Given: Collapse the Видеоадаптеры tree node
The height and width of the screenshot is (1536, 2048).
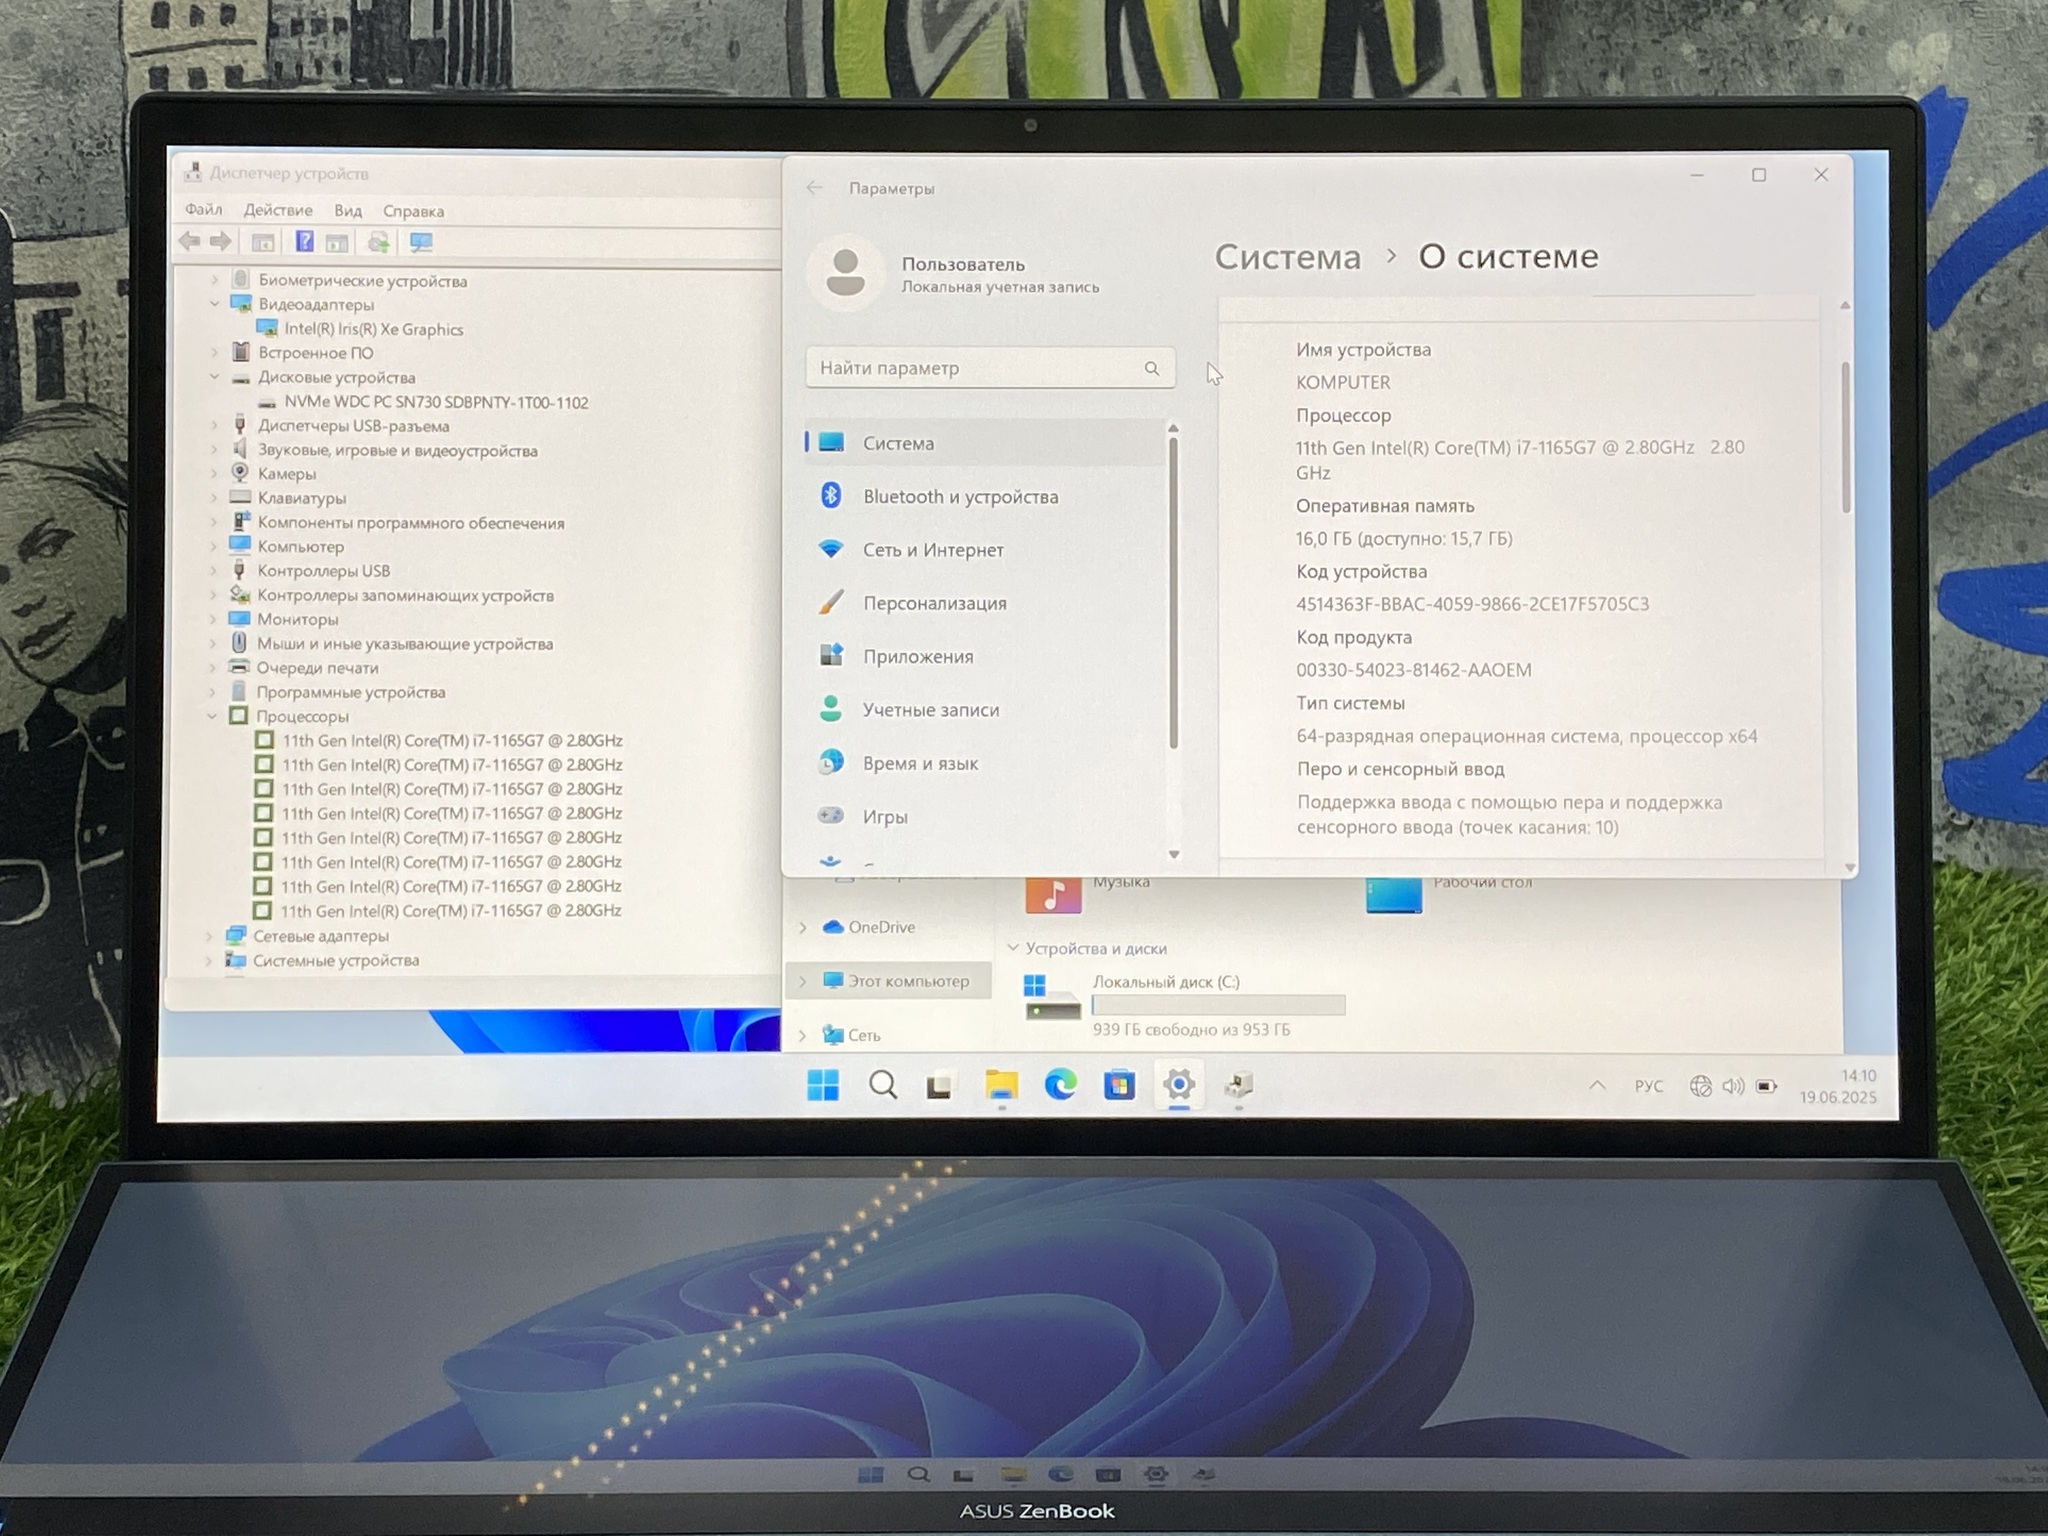Looking at the screenshot, I should tap(215, 304).
